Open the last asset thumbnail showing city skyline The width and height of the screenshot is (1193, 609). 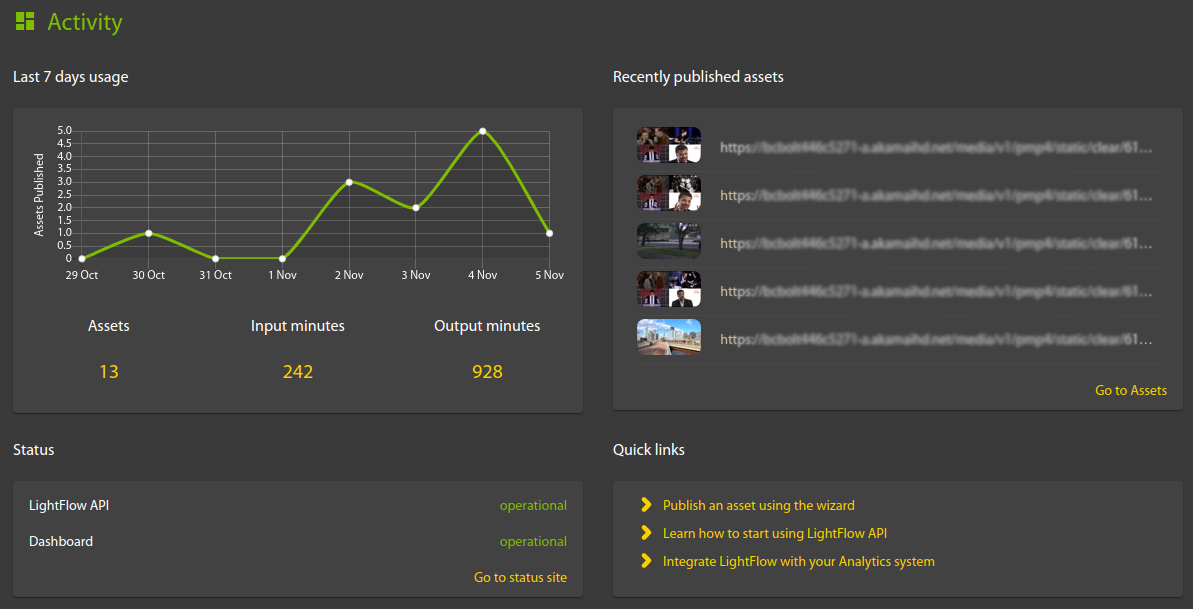pos(668,337)
